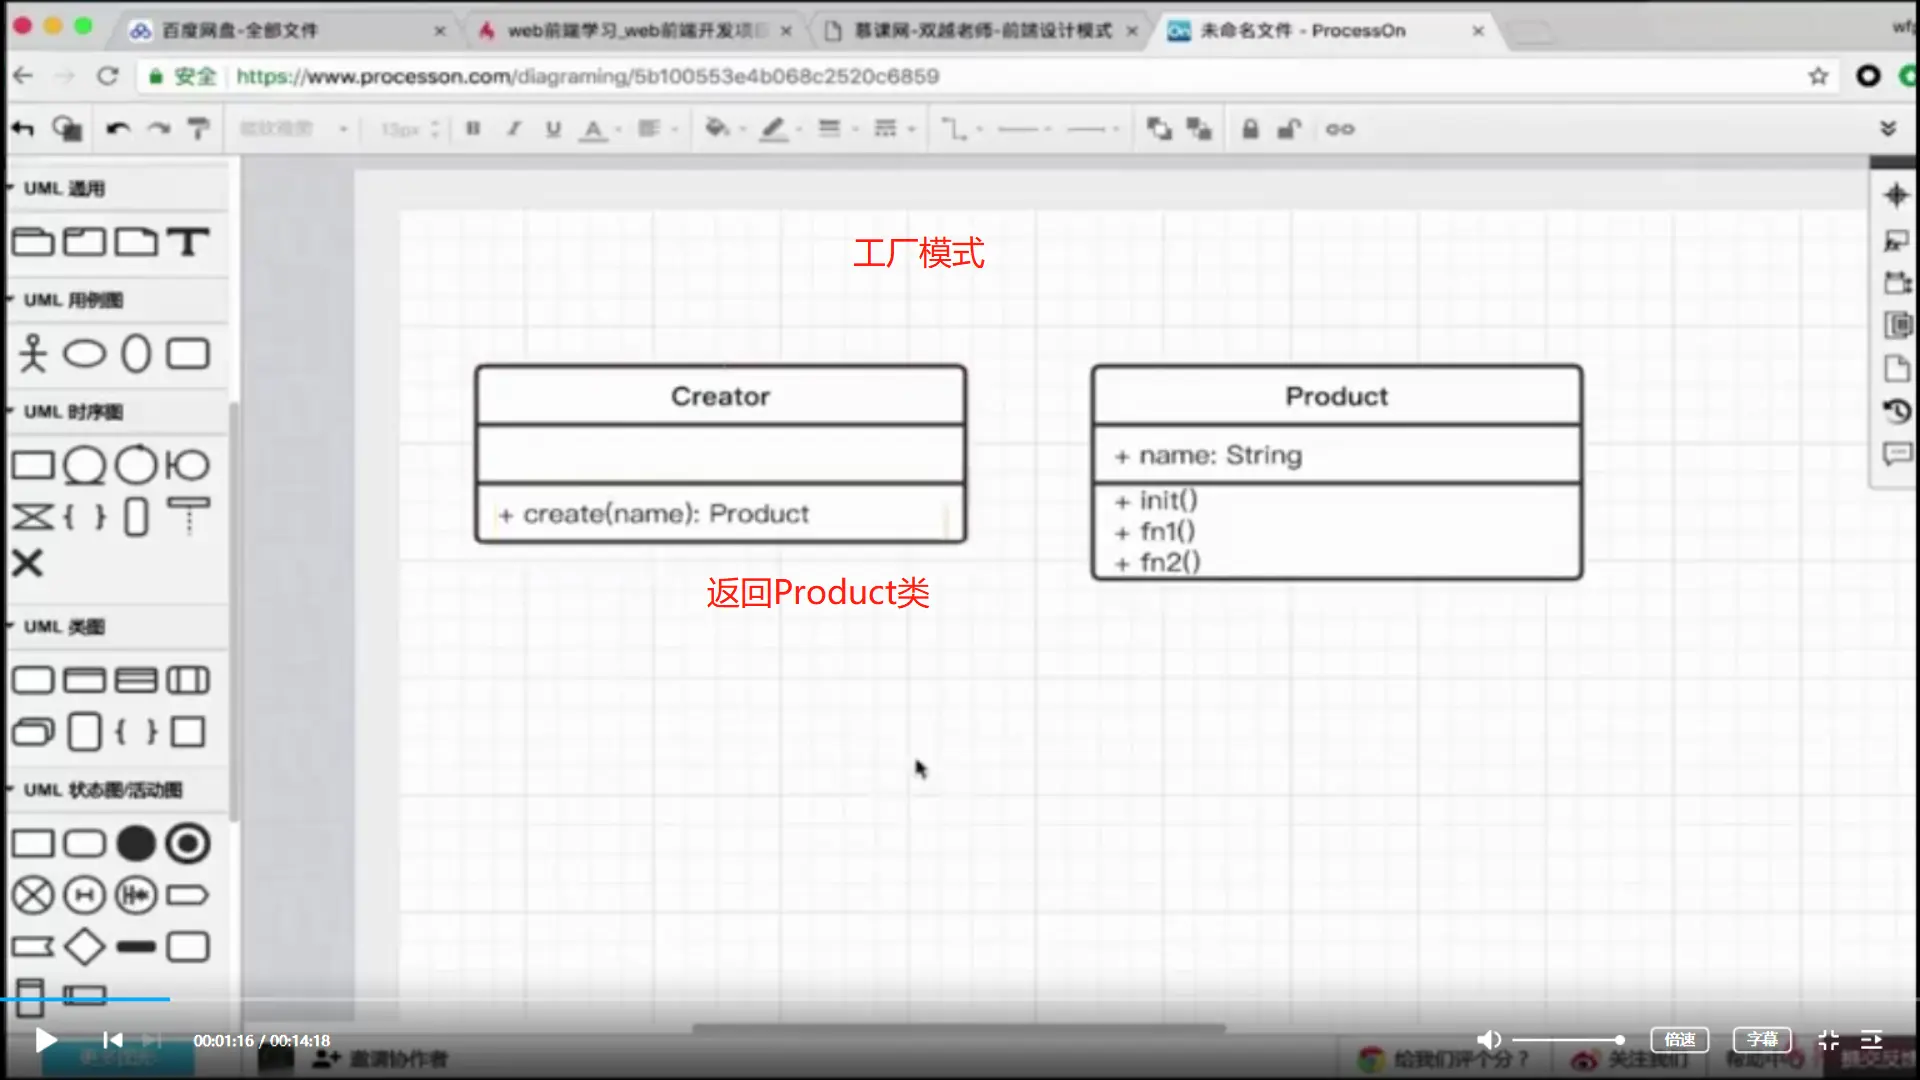Click the link chain icon in toolbar
Image resolution: width=1920 pixels, height=1080 pixels.
click(x=1340, y=129)
